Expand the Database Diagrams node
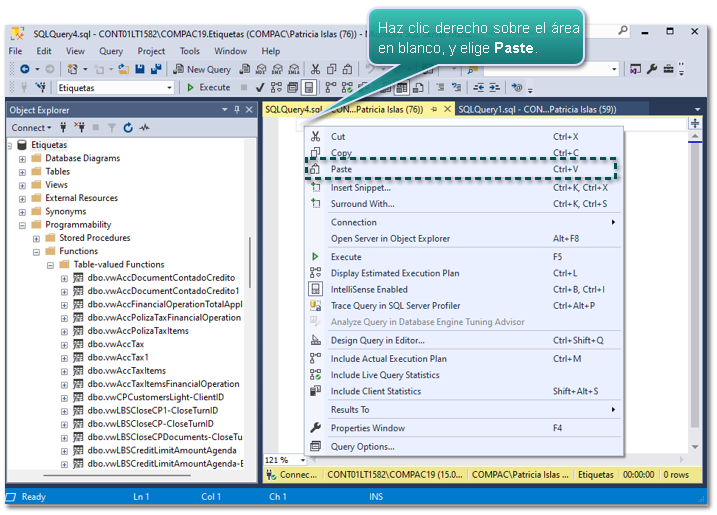This screenshot has width=717, height=515. [22, 159]
